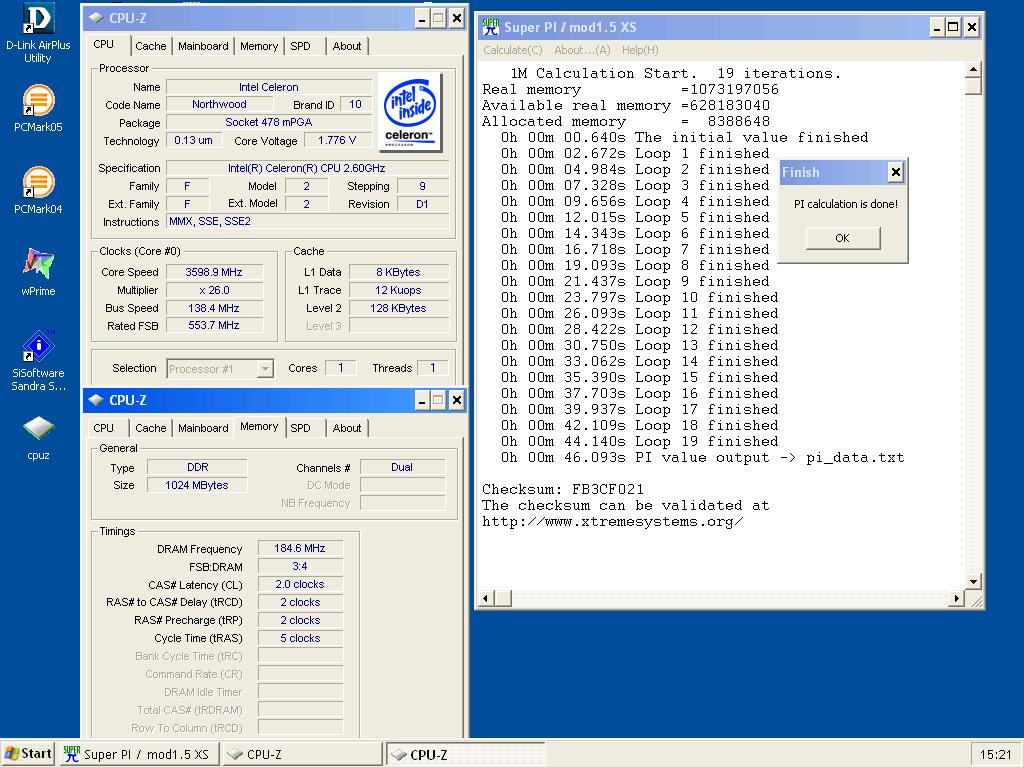Close the upper CPU-Z window
Viewport: 1024px width, 768px height.
[456, 18]
